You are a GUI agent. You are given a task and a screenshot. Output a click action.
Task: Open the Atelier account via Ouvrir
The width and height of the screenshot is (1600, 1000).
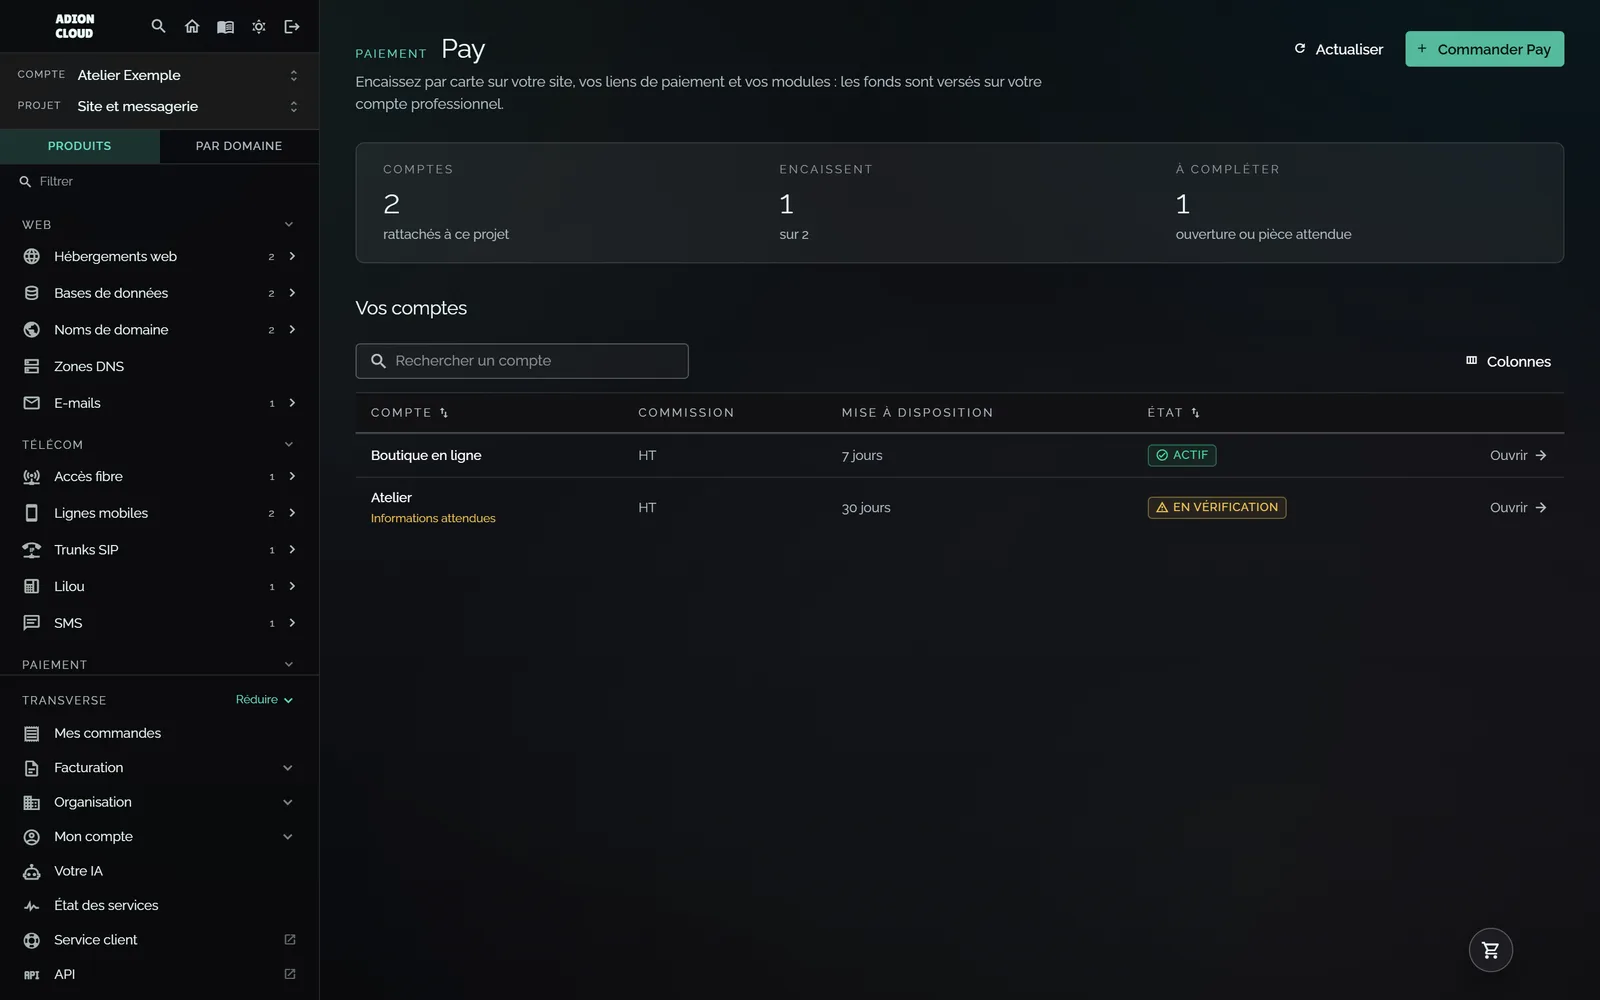[1518, 508]
